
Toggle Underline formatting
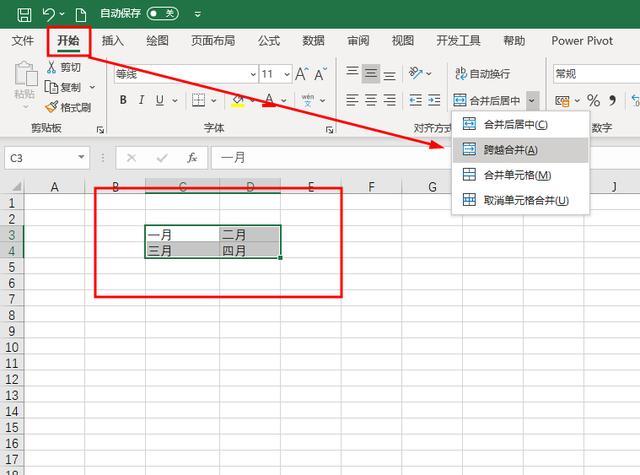click(160, 100)
